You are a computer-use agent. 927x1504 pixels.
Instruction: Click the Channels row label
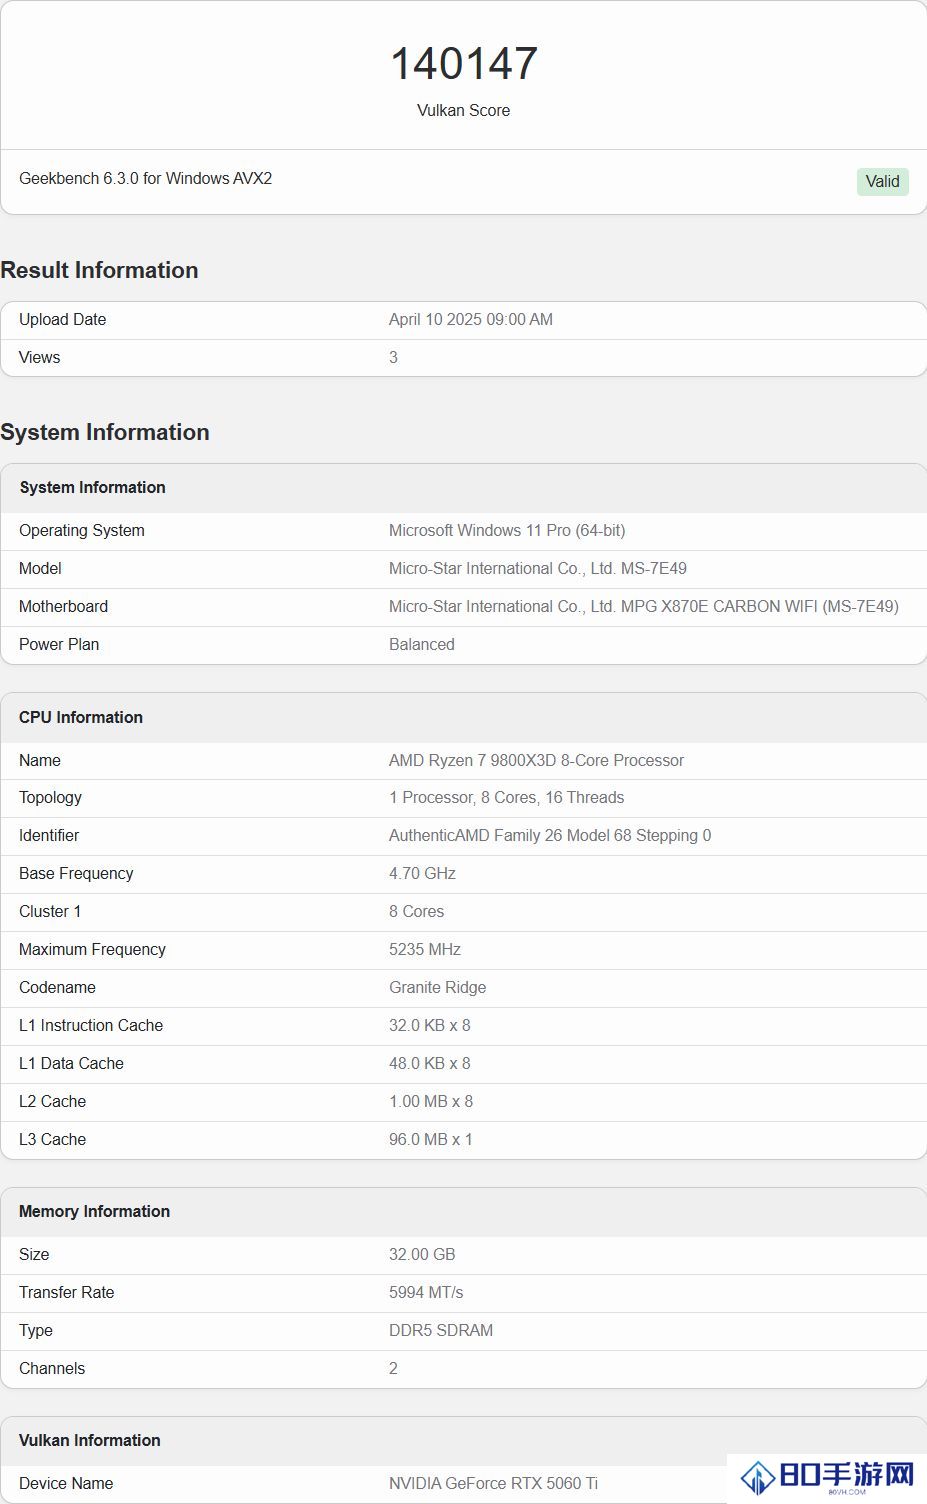52,1368
